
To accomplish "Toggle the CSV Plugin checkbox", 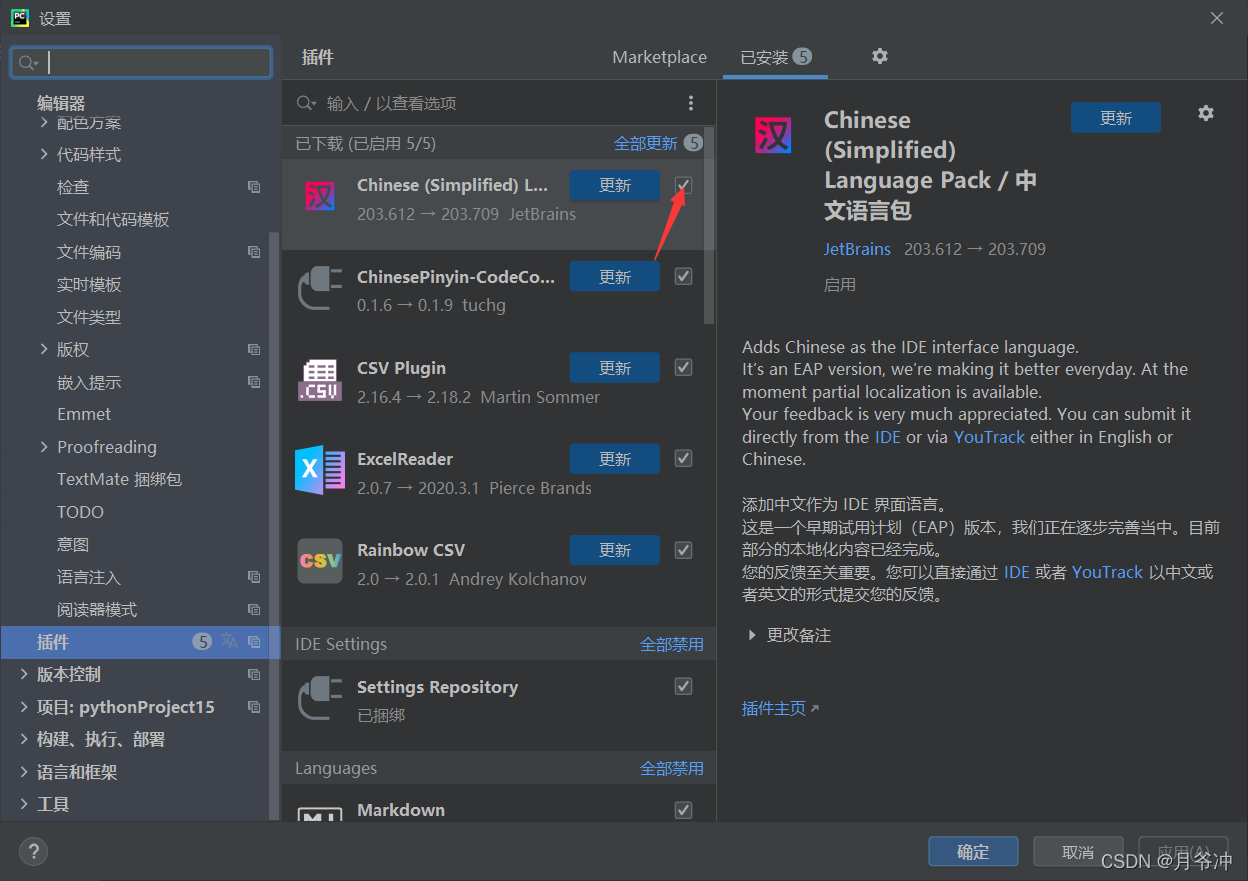I will 683,367.
